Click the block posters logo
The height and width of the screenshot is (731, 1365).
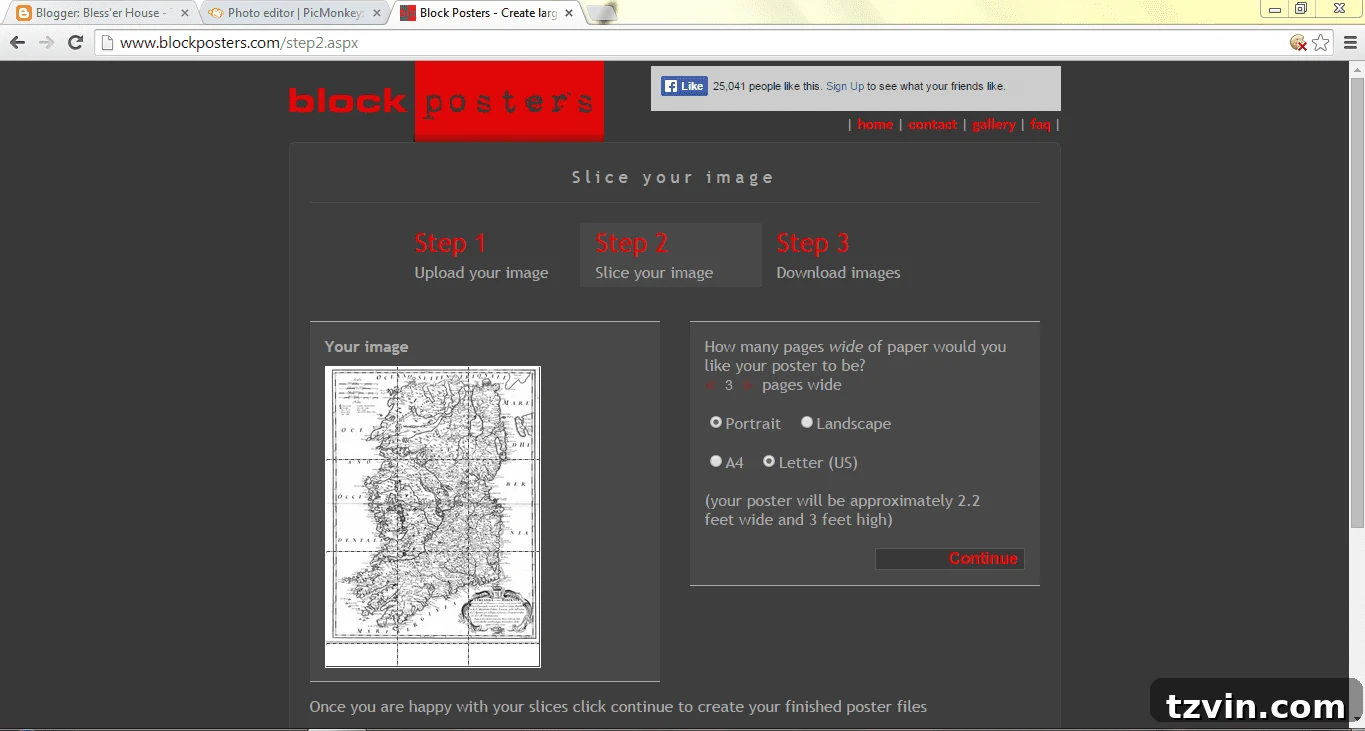click(446, 101)
